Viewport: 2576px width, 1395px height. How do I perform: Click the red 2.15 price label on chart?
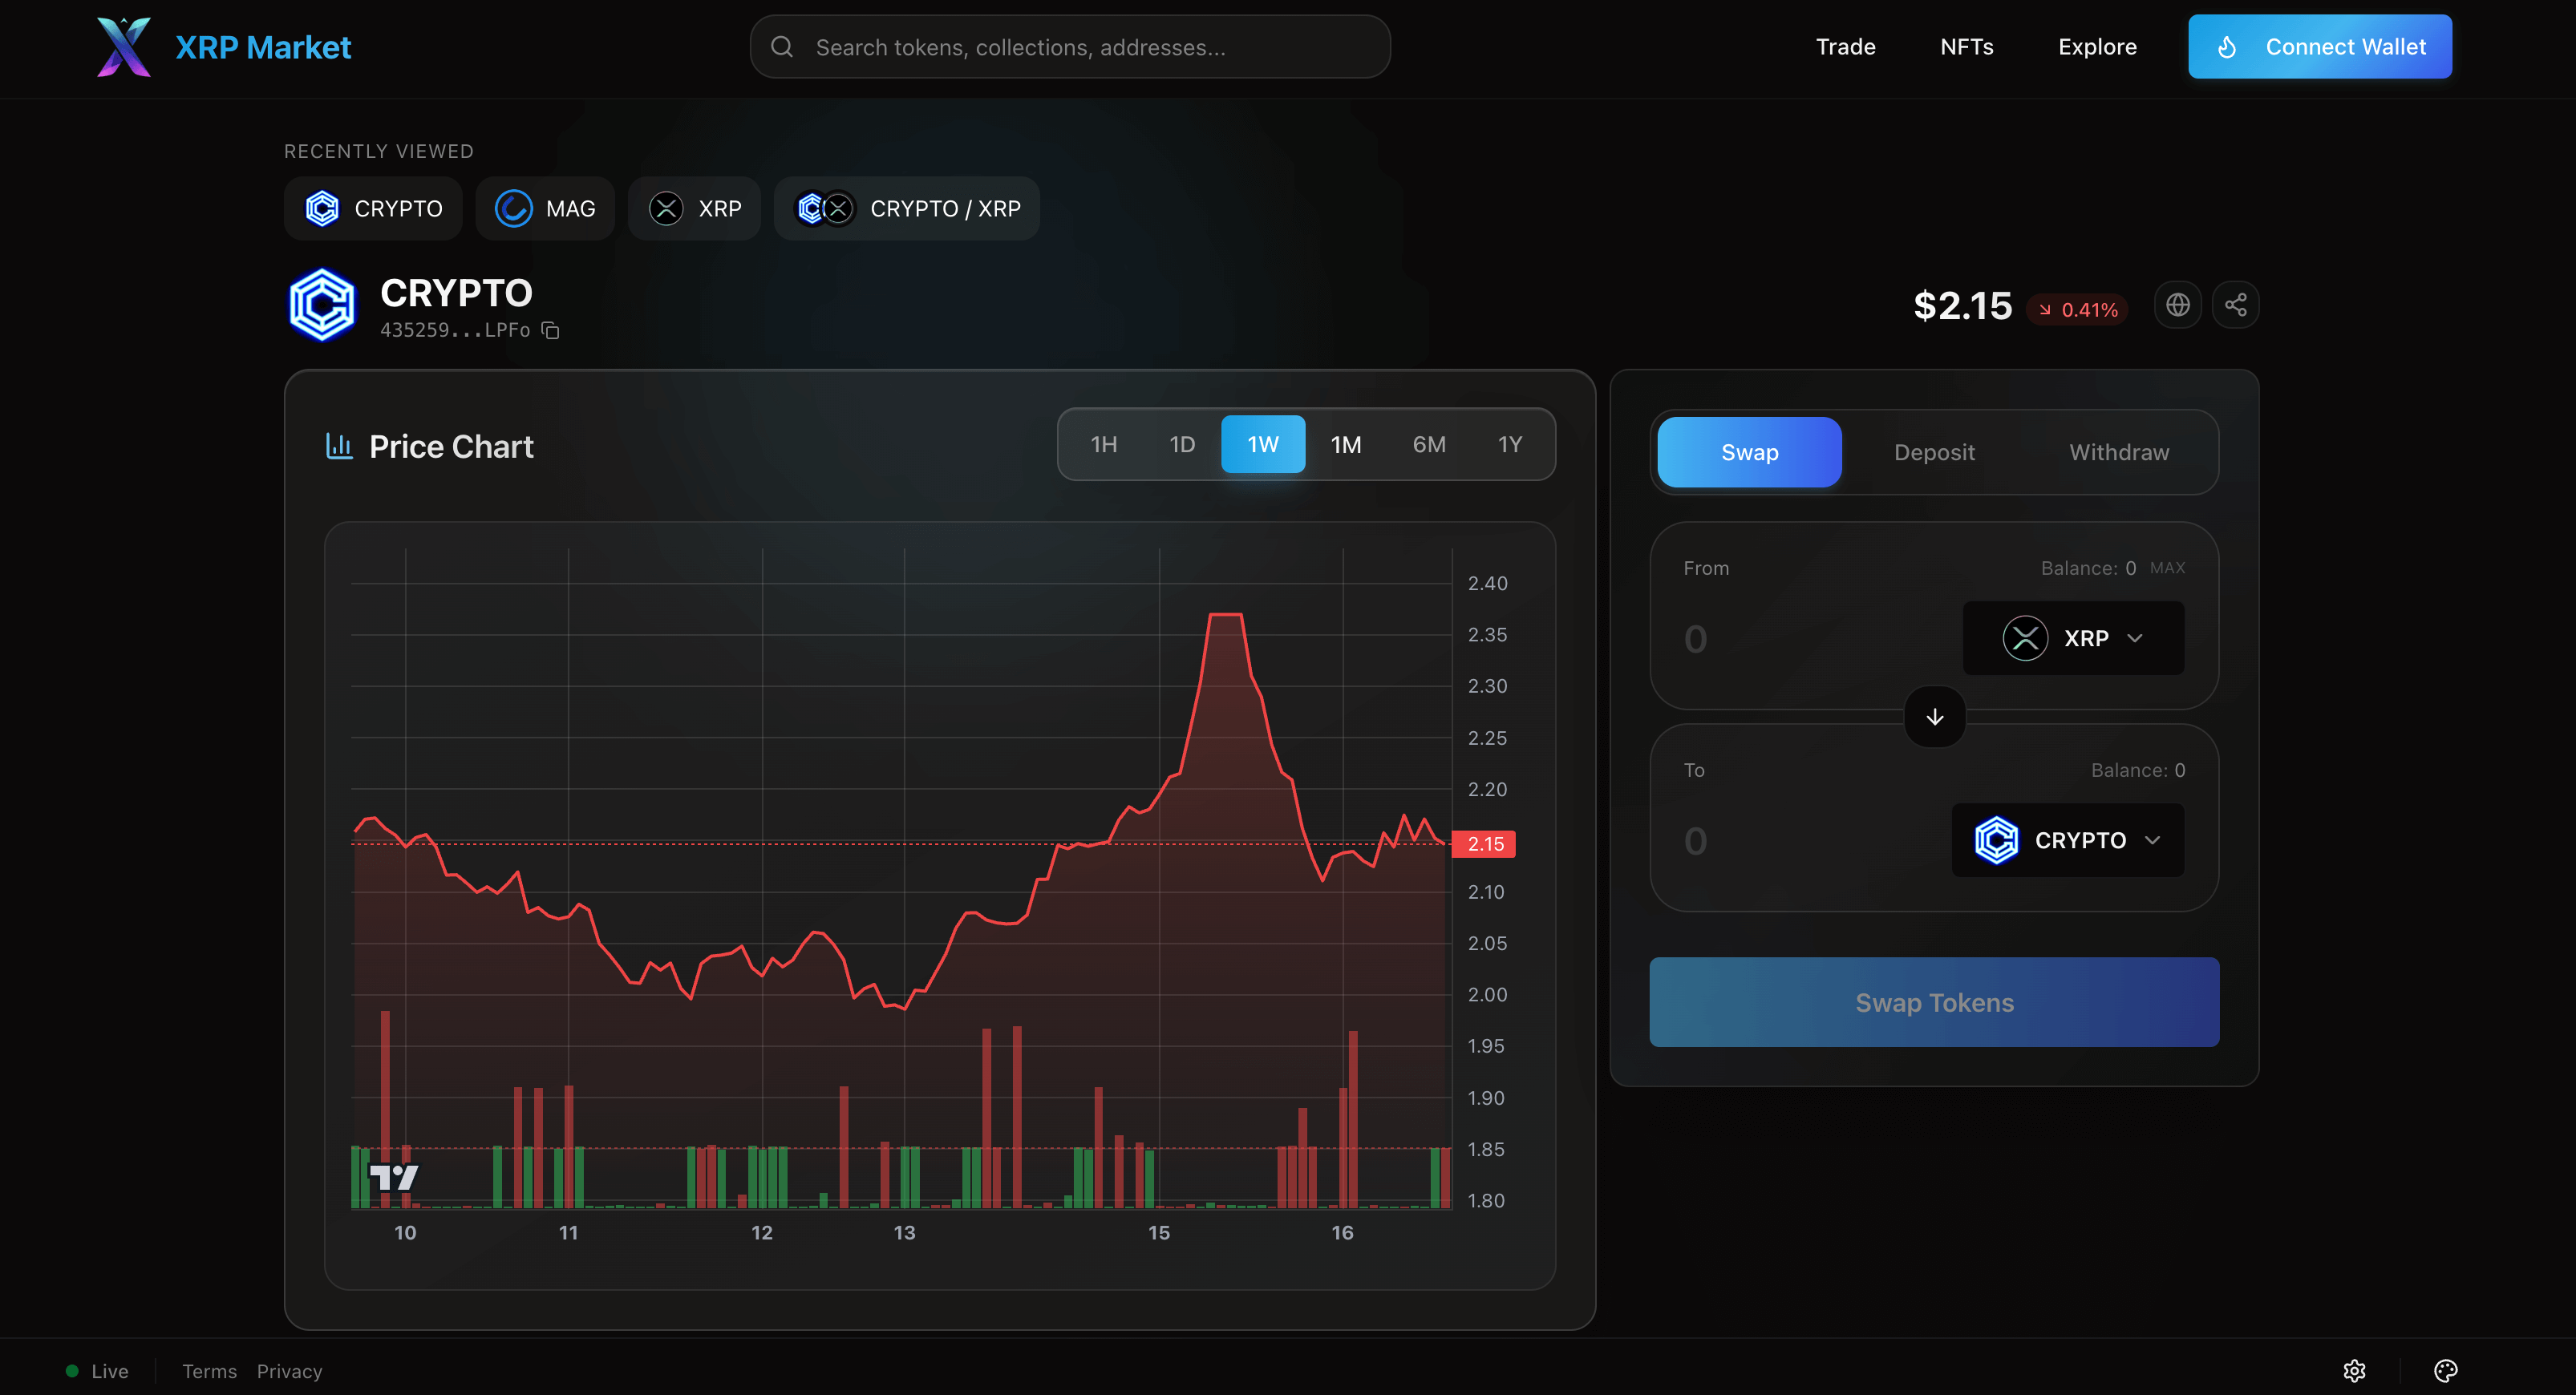[1484, 844]
